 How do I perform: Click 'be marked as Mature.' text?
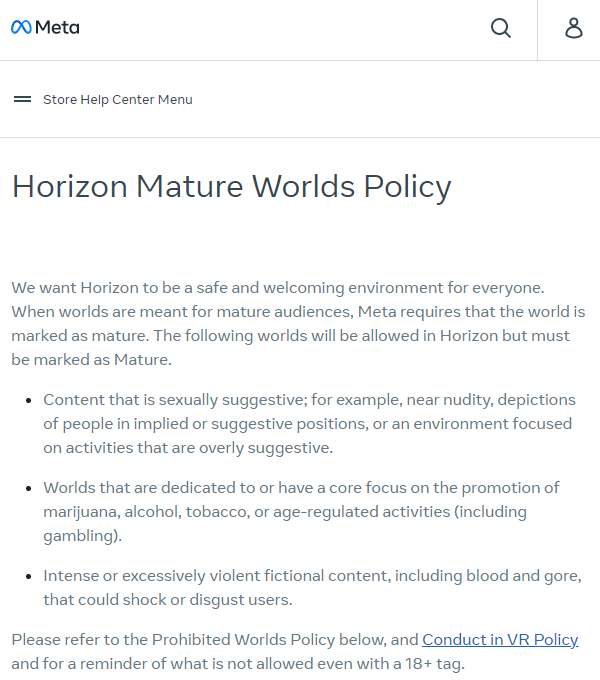point(92,359)
